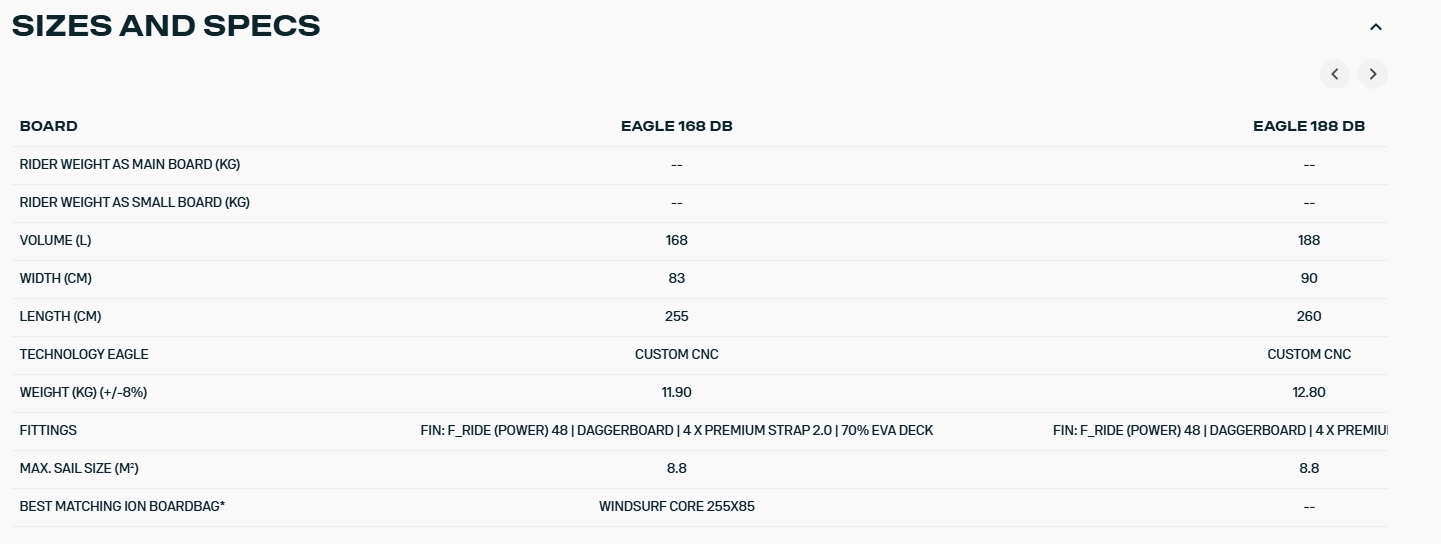
Task: Click the Technology Eagle row label
Action: (84, 354)
